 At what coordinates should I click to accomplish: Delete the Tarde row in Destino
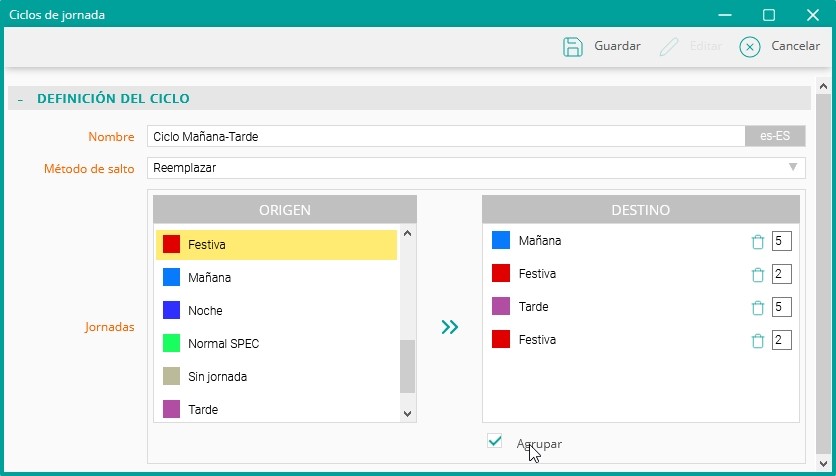[x=758, y=308]
